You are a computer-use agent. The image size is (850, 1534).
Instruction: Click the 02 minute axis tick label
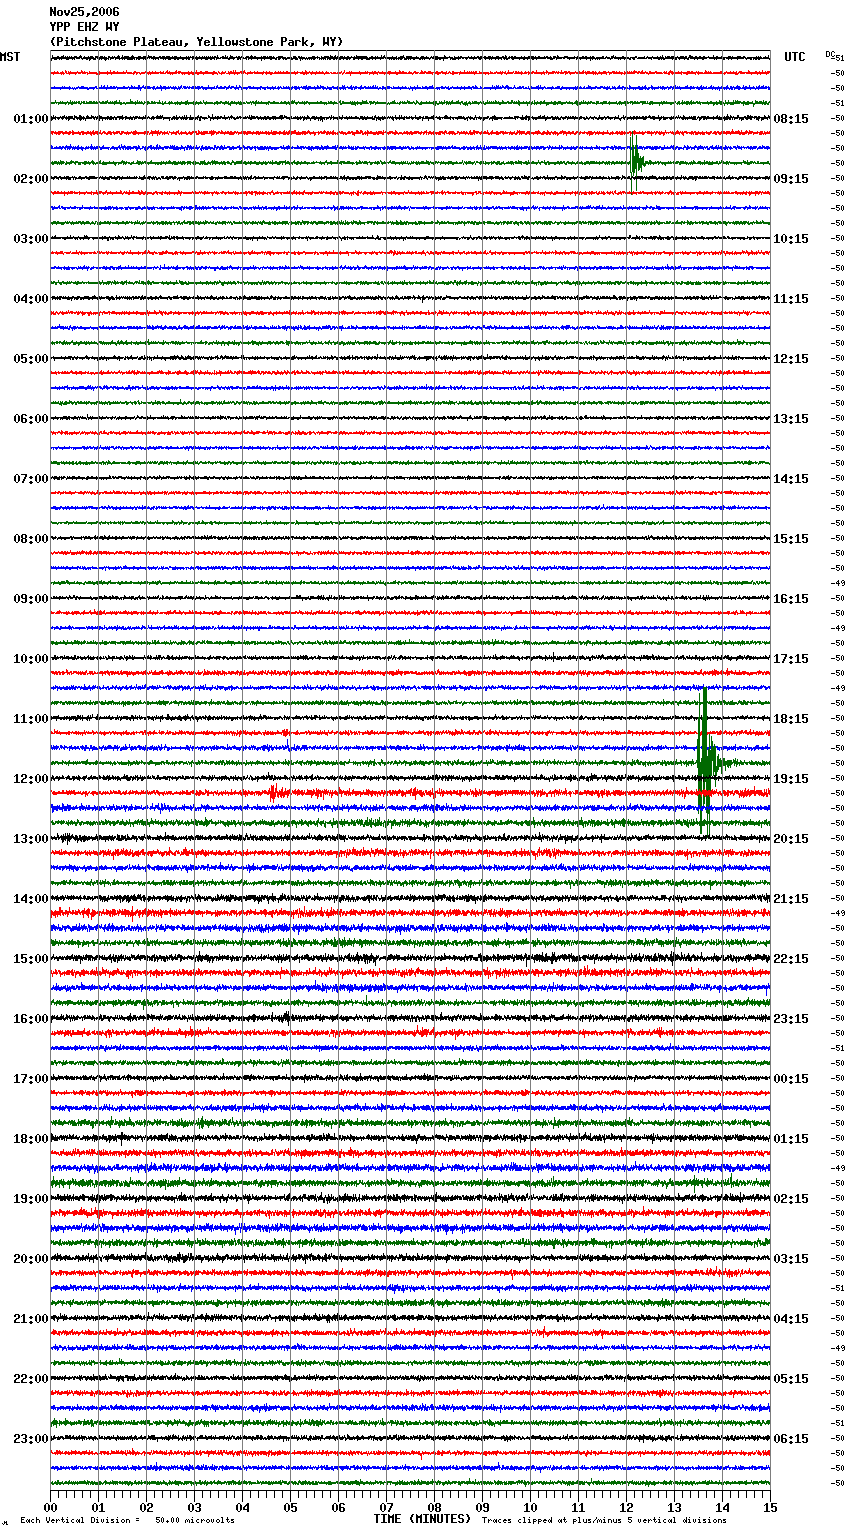point(147,1508)
